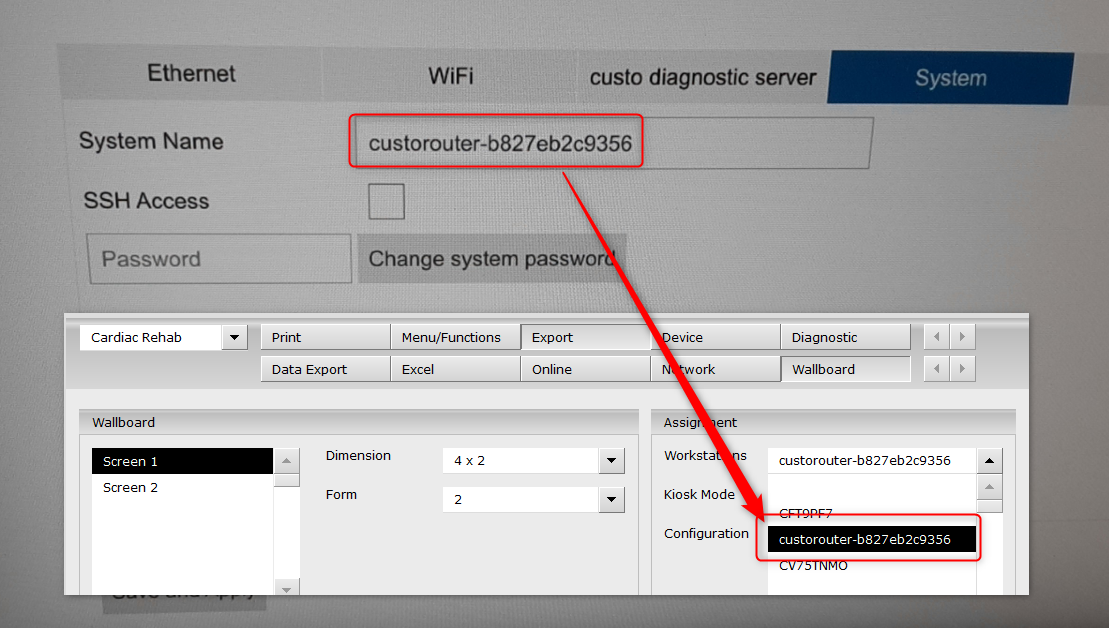Open the Device tab

coord(716,337)
